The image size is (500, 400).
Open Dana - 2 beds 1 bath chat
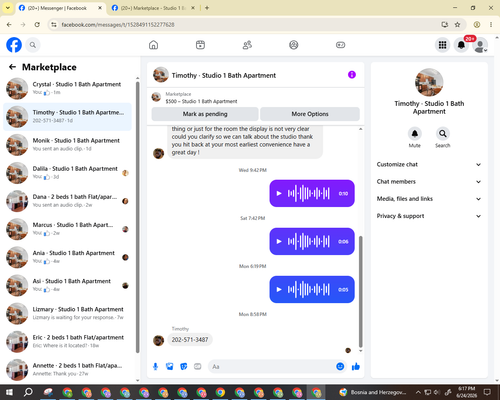[x=67, y=201]
